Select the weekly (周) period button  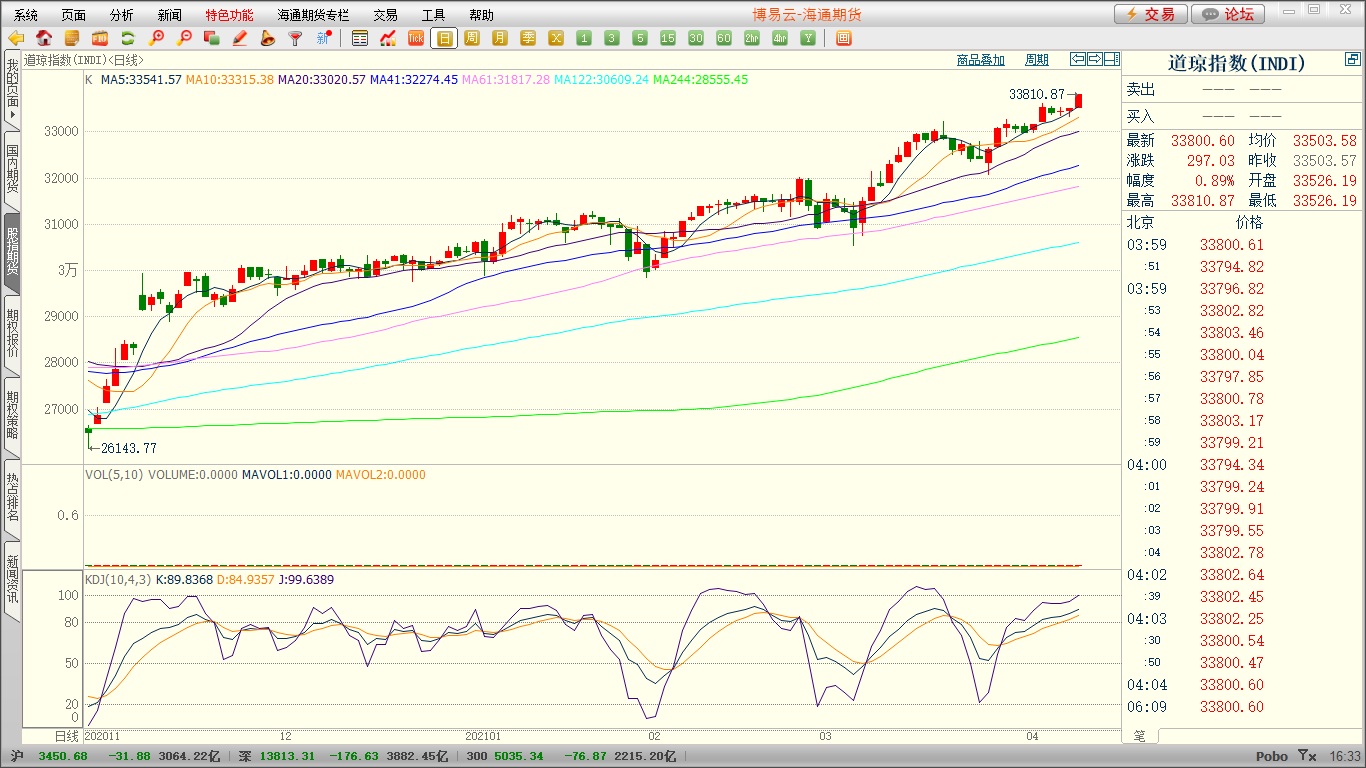[x=472, y=38]
